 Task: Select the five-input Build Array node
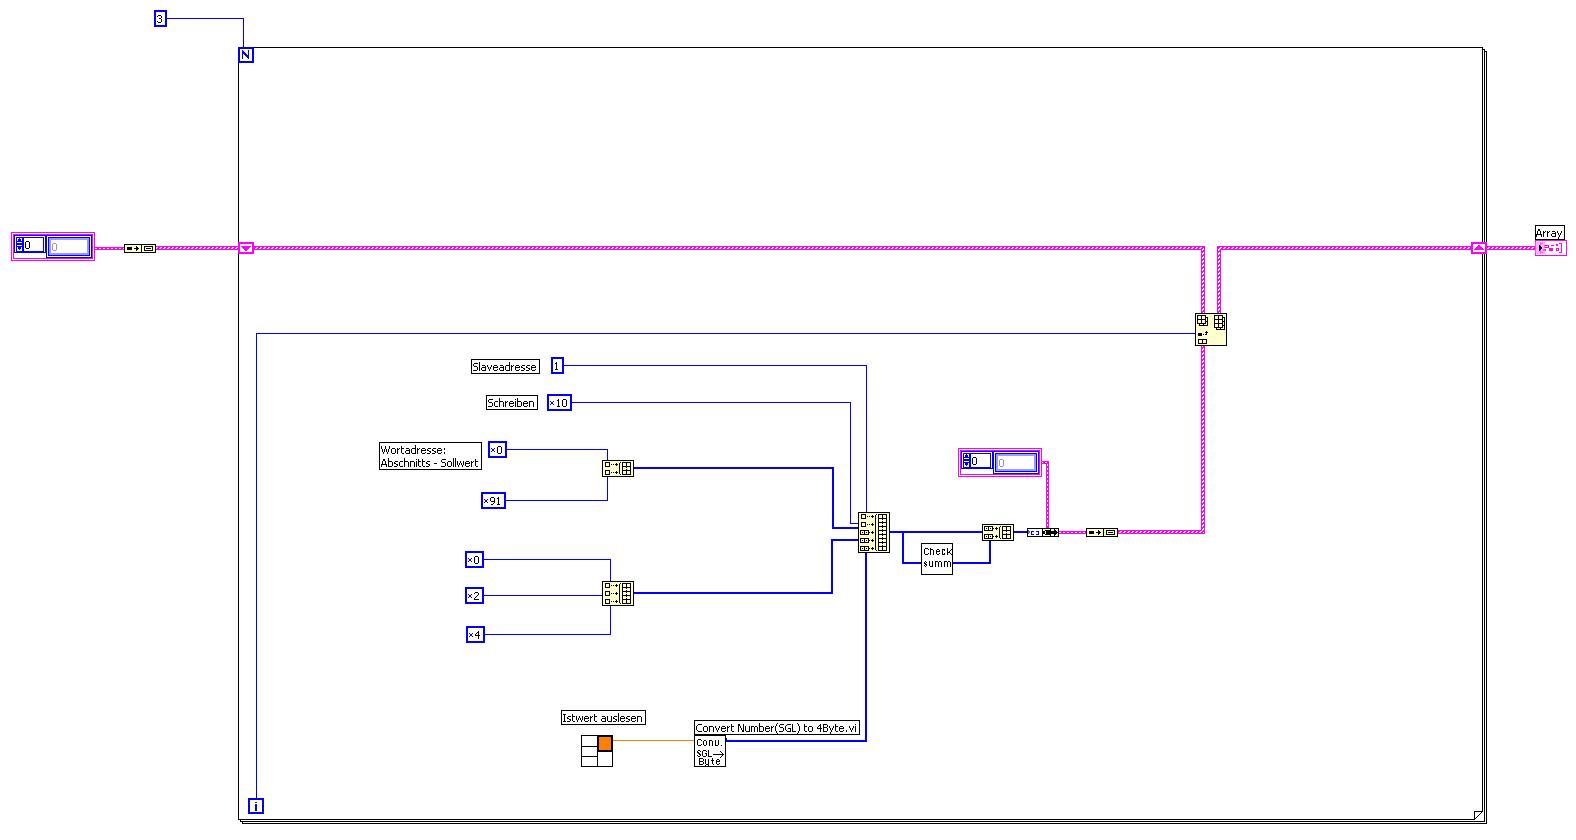tap(873, 532)
